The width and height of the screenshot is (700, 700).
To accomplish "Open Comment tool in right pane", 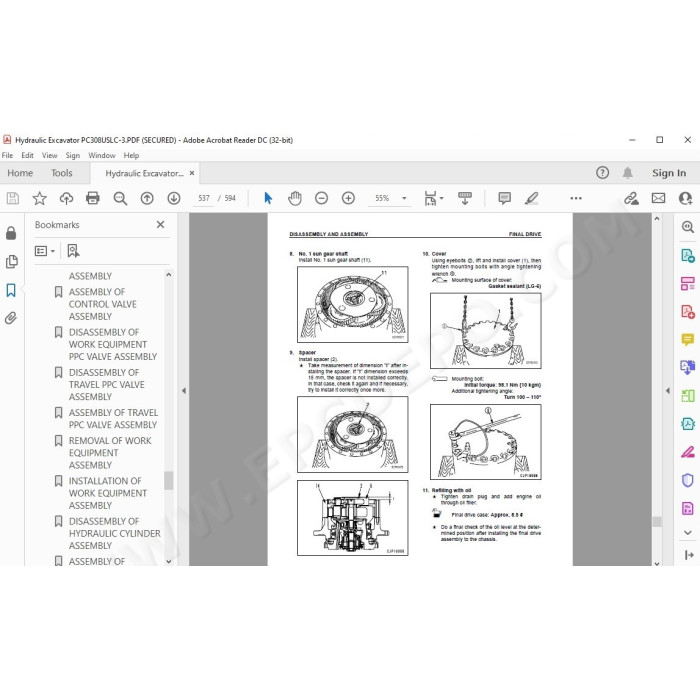I will pyautogui.click(x=688, y=339).
